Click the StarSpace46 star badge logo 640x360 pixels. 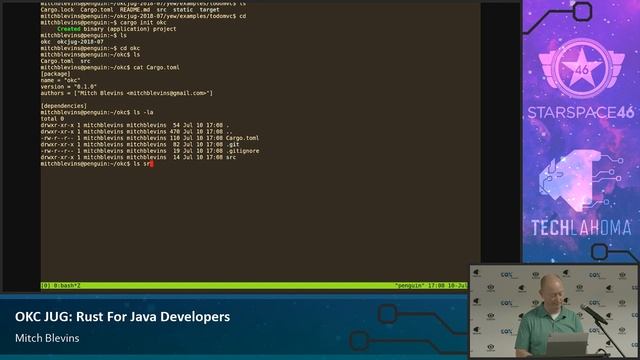coord(581,68)
